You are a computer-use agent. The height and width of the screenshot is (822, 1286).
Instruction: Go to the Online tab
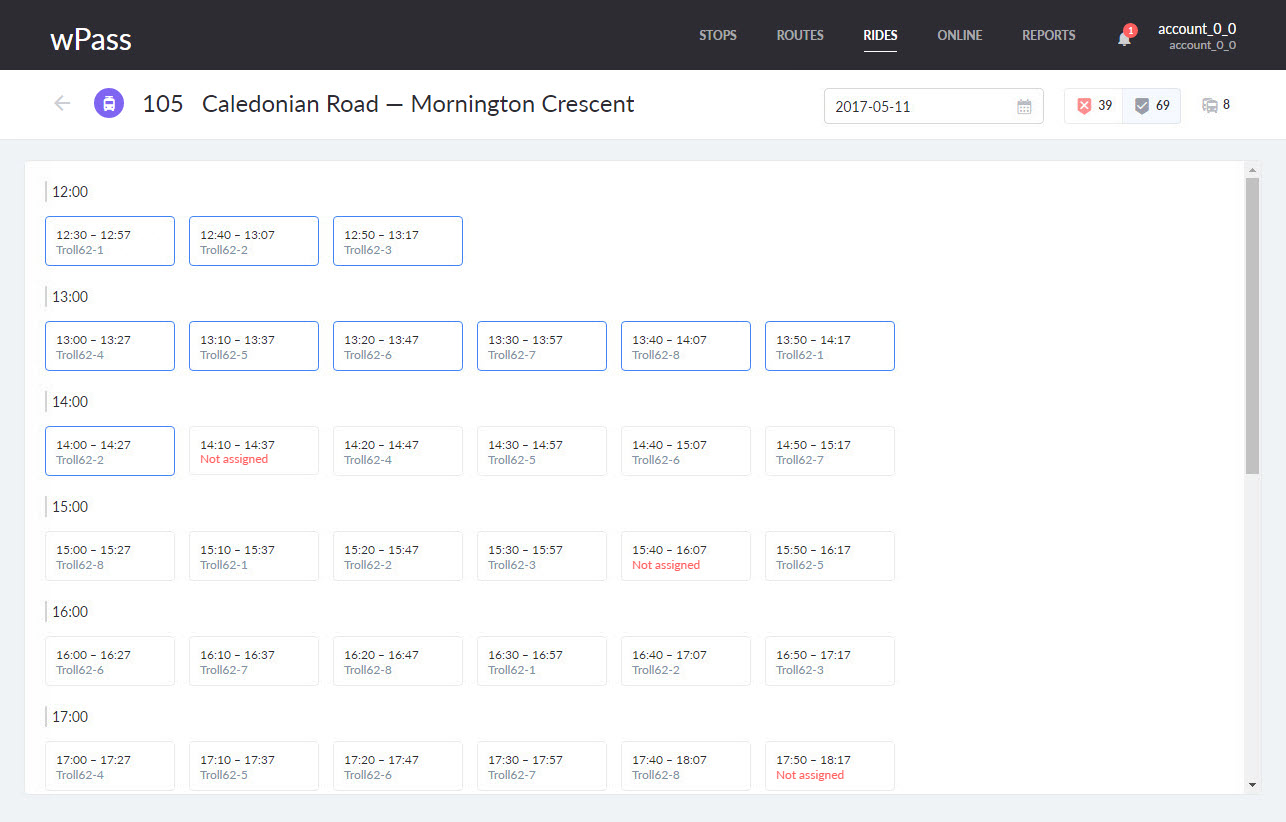[x=959, y=35]
